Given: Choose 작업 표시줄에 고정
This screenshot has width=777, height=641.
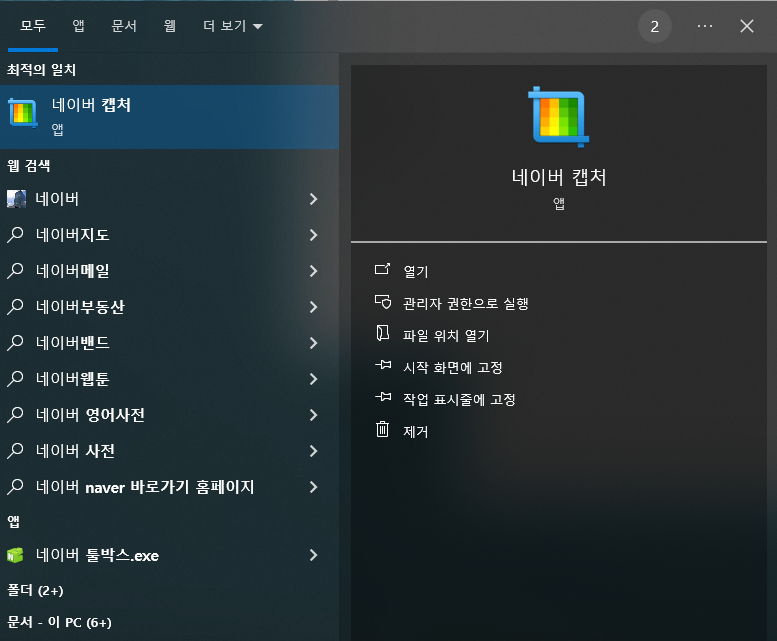Looking at the screenshot, I should click(x=459, y=399).
